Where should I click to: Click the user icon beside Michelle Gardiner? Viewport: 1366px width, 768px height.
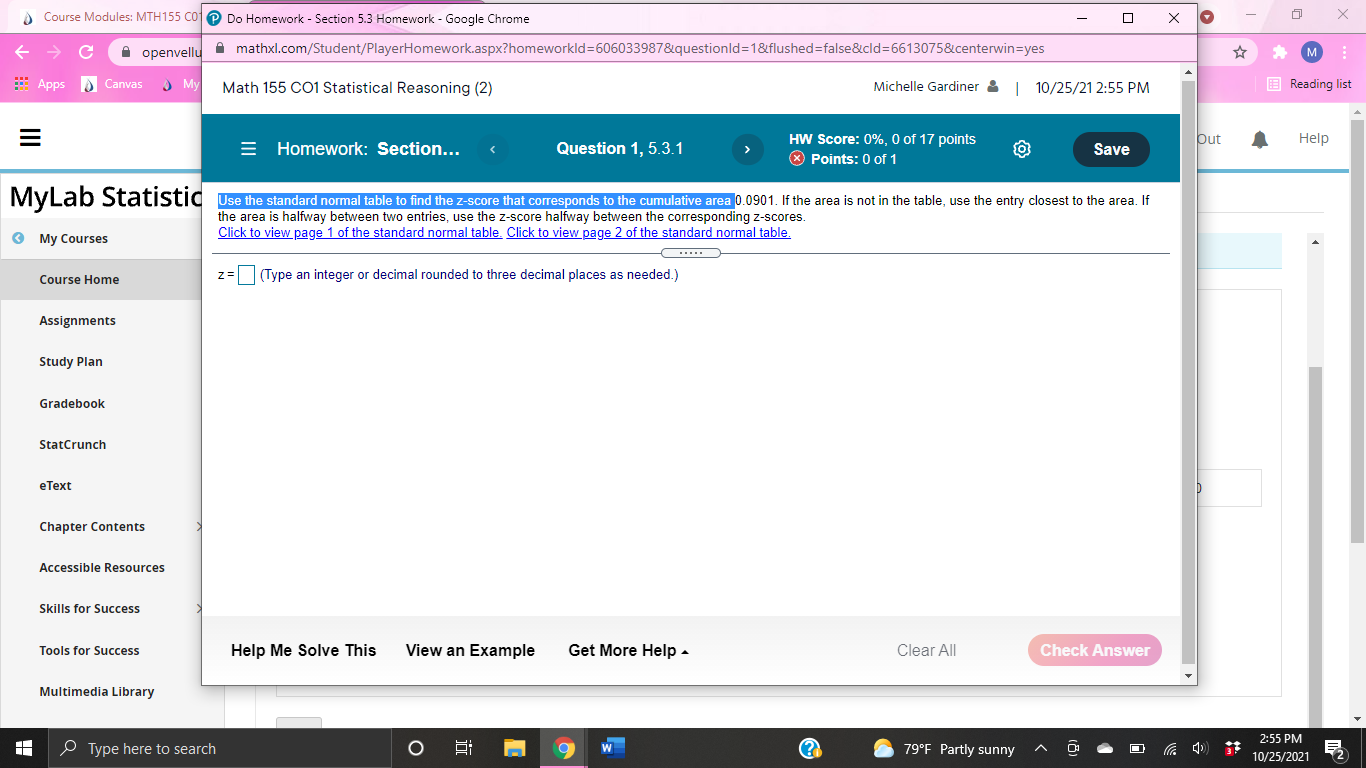pyautogui.click(x=992, y=86)
